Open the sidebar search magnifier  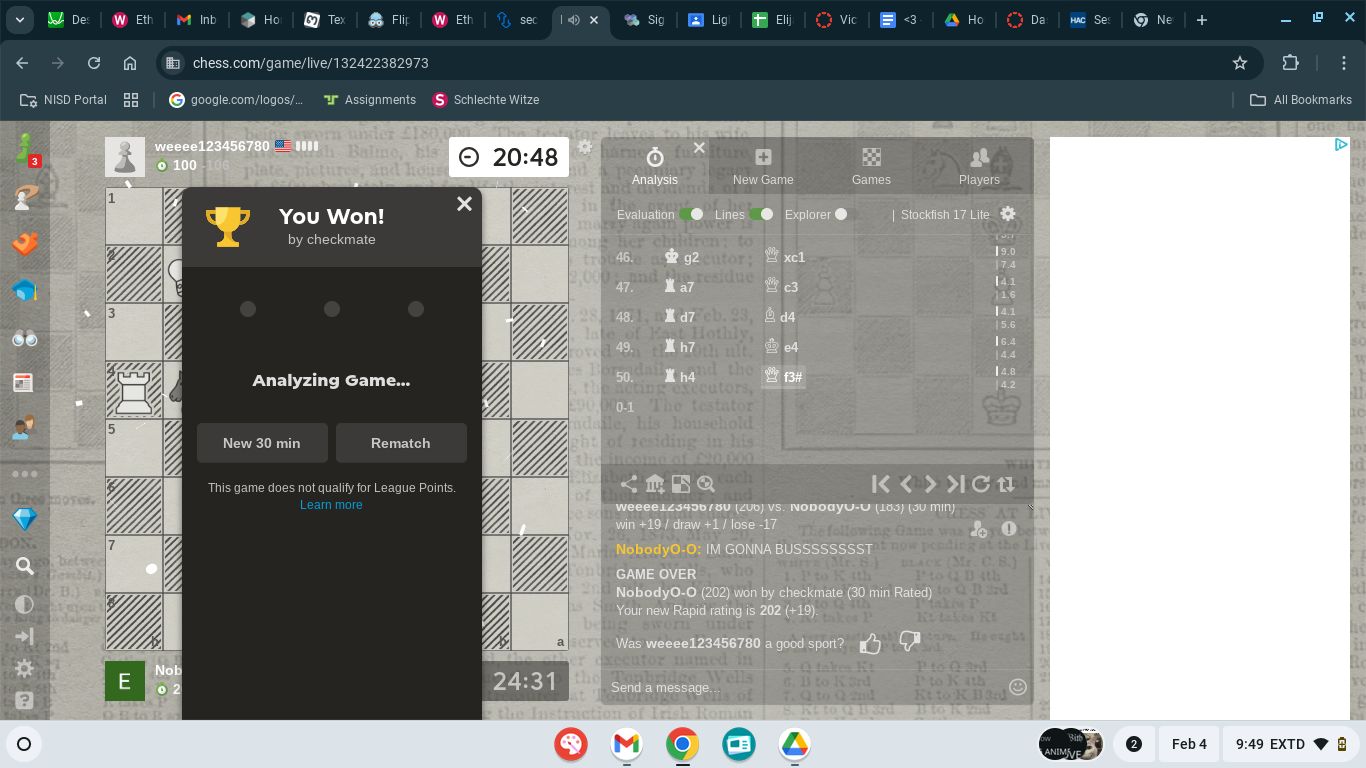[25, 566]
